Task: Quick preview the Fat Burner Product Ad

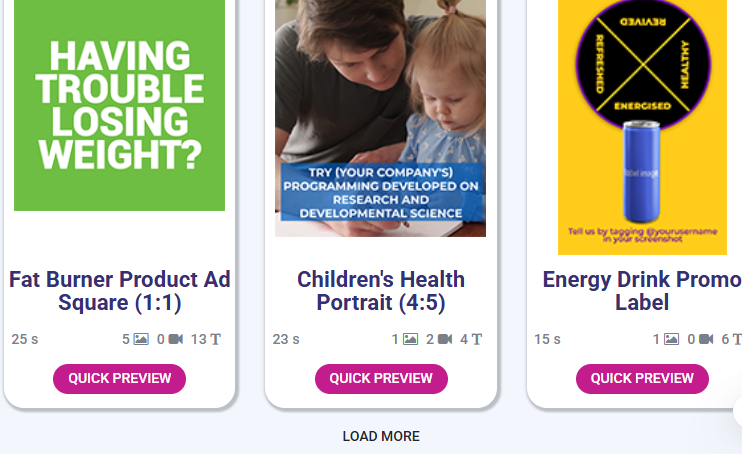Action: tap(119, 379)
